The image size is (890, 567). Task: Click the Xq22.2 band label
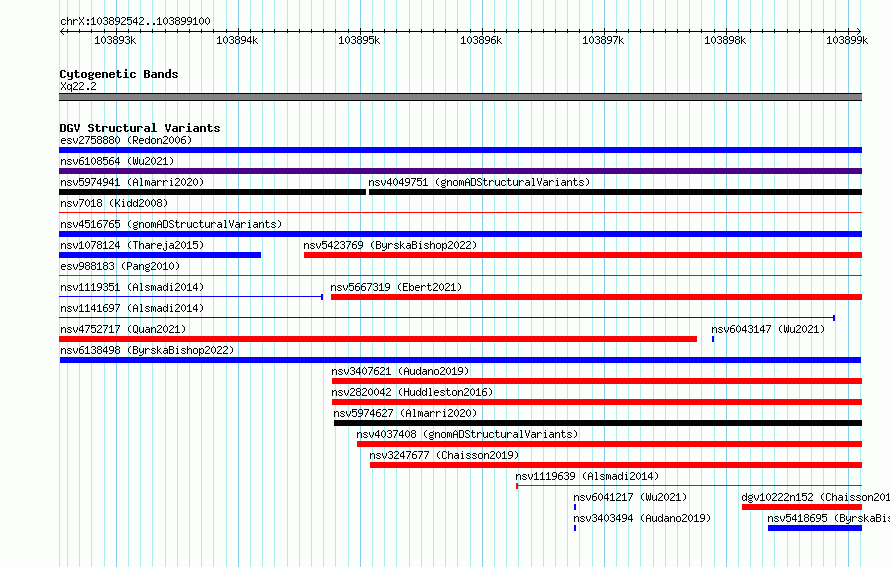click(x=78, y=86)
